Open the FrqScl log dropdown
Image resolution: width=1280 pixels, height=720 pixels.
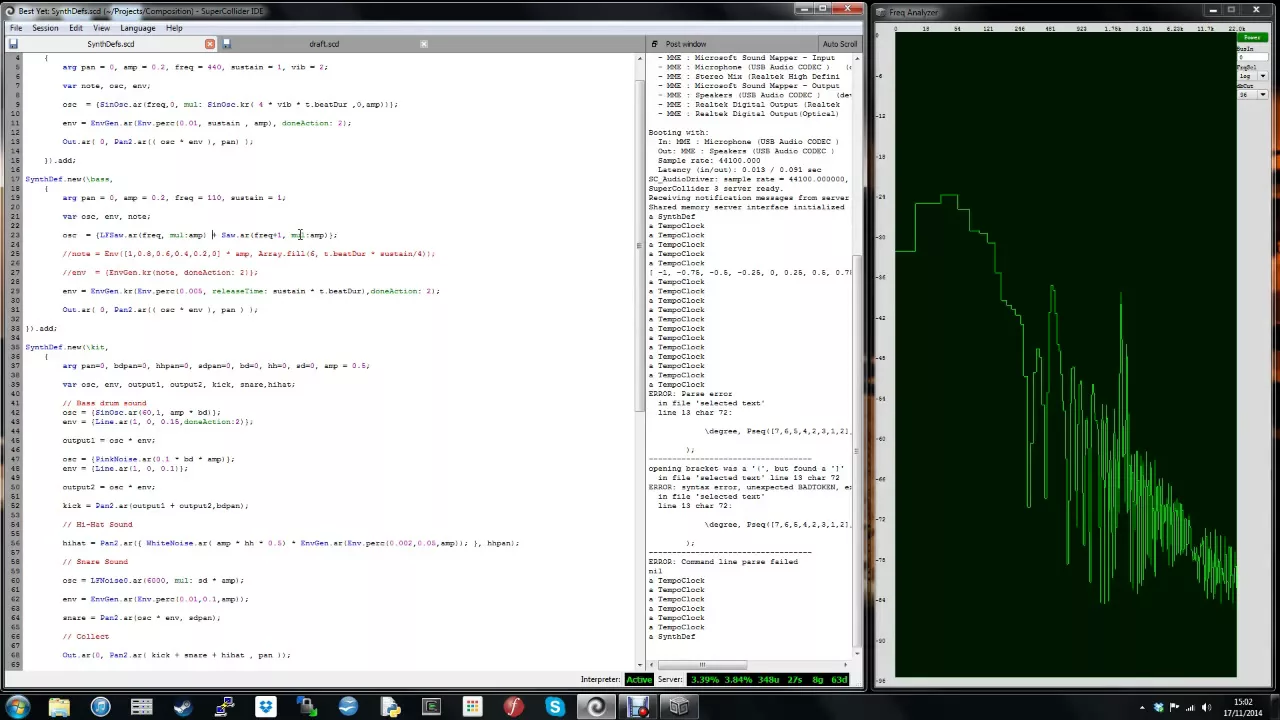[1251, 76]
